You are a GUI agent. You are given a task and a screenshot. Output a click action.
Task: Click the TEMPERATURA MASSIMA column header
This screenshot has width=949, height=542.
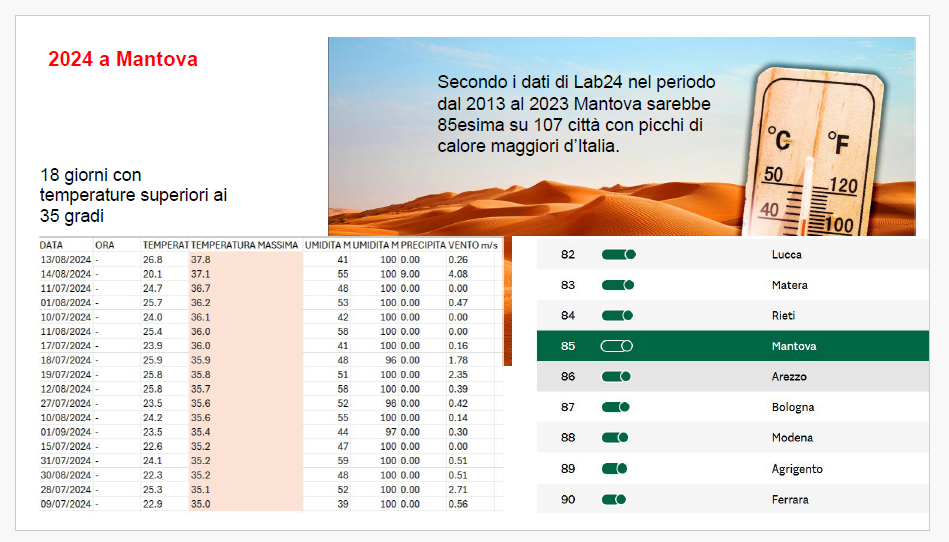(x=244, y=245)
